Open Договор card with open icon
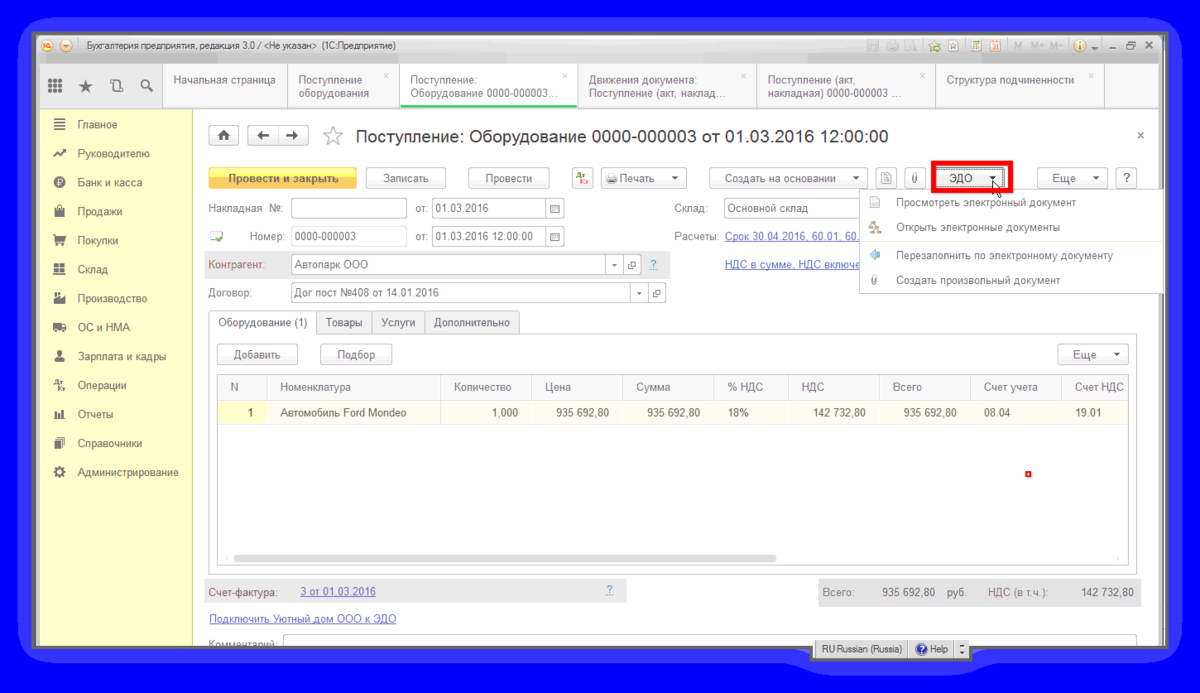1200x693 pixels. click(x=657, y=294)
